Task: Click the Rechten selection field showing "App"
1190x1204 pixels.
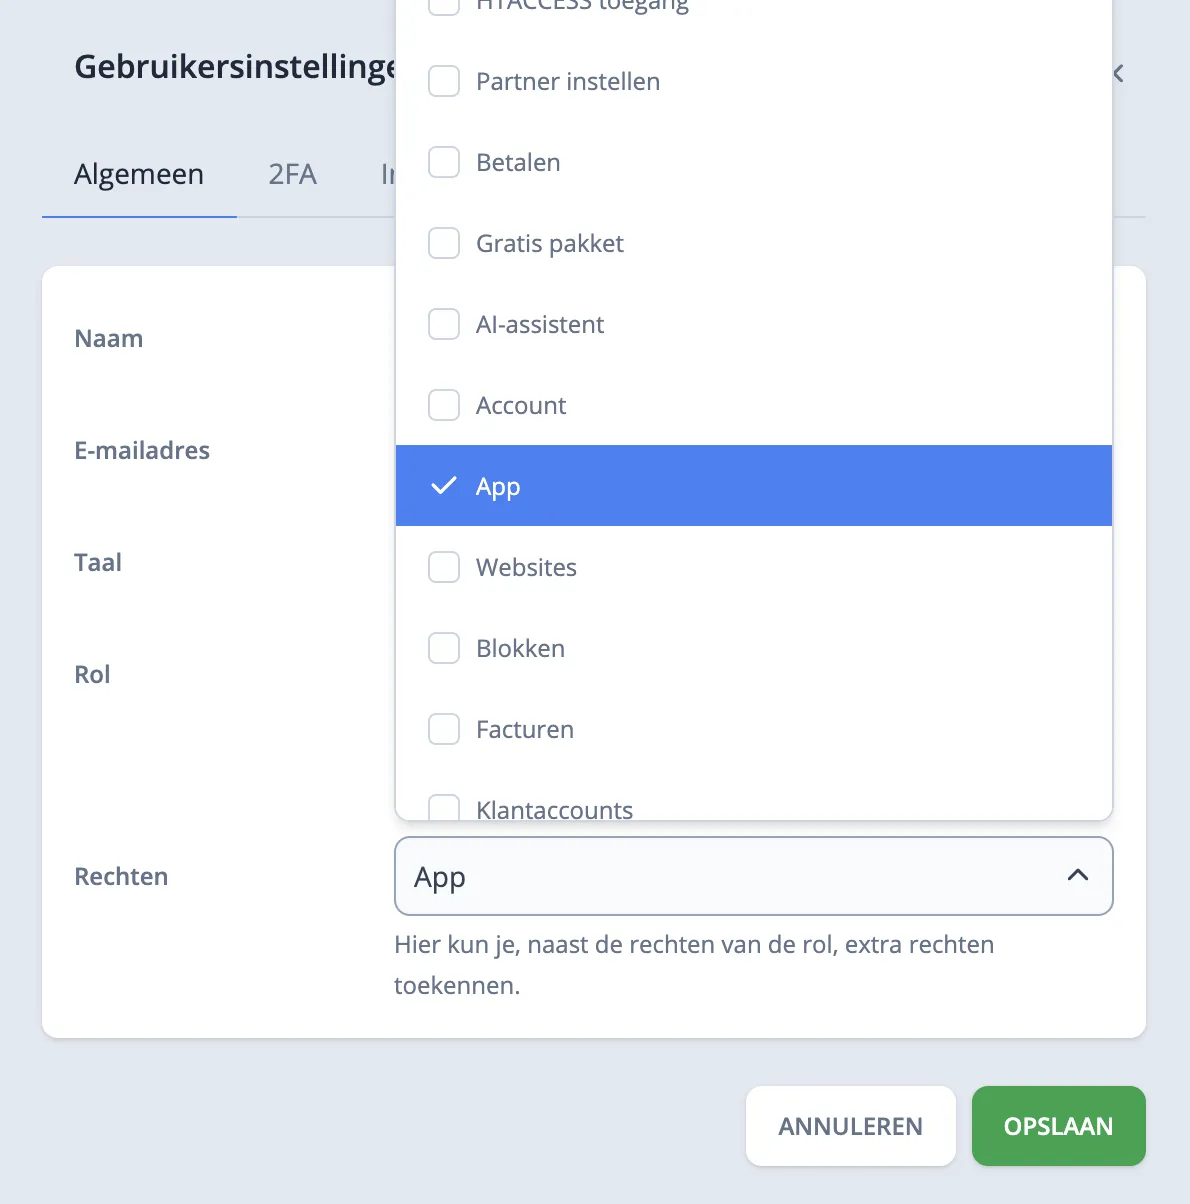Action: [x=700, y=877]
